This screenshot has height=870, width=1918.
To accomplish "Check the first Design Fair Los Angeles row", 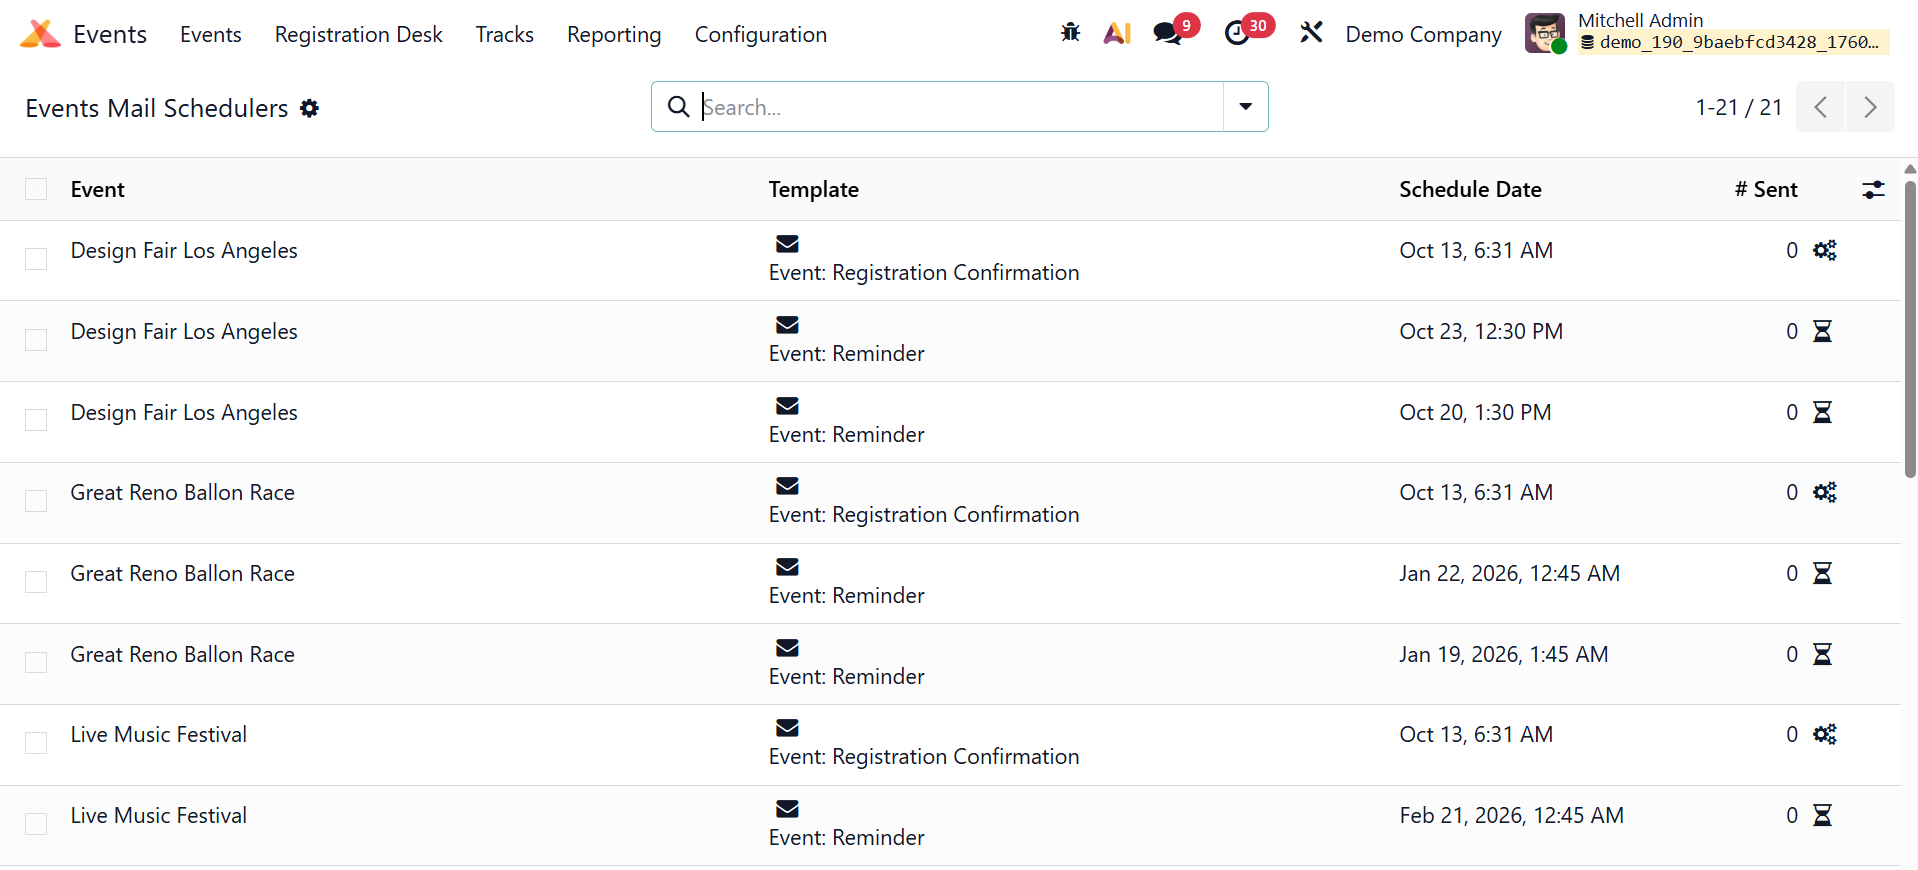I will click(36, 259).
